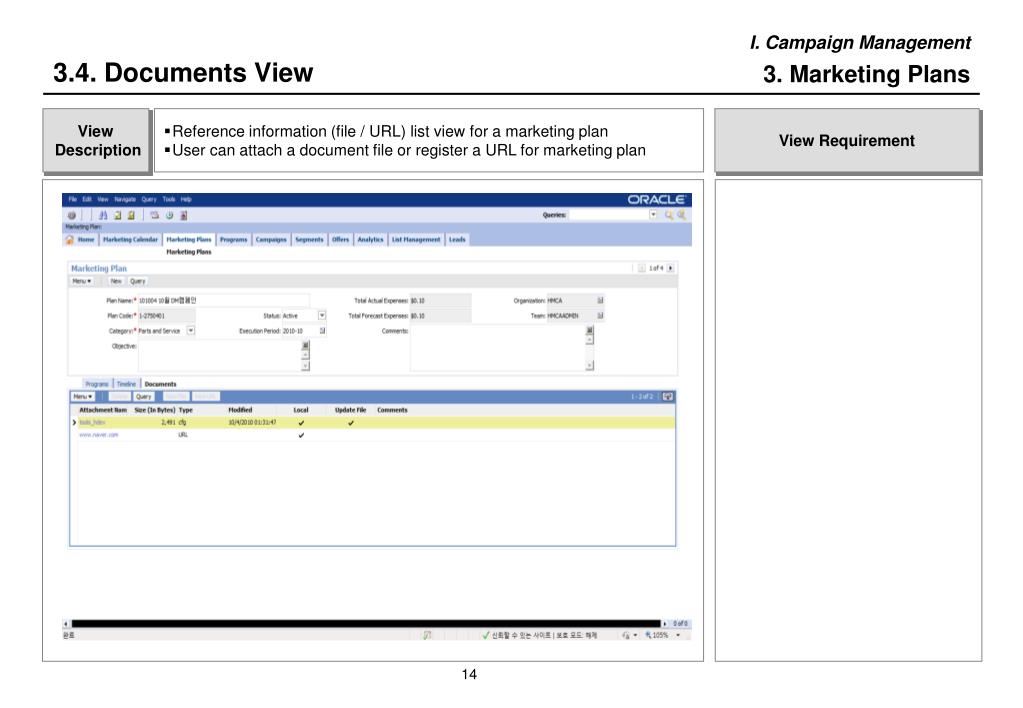Screen dimensions: 1023x708
Task: Click the Query button in Documents list
Action: coord(144,397)
